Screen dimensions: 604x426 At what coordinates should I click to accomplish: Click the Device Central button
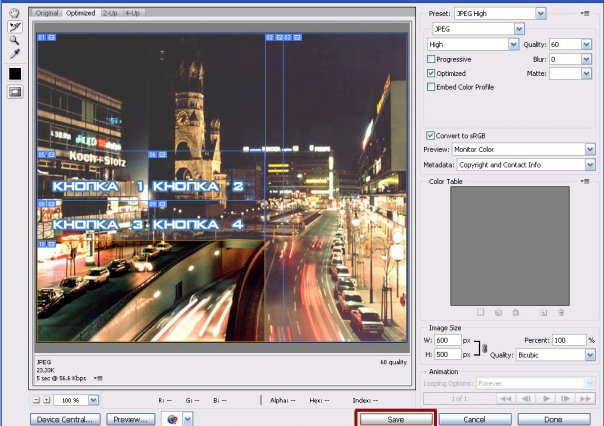[x=67, y=420]
